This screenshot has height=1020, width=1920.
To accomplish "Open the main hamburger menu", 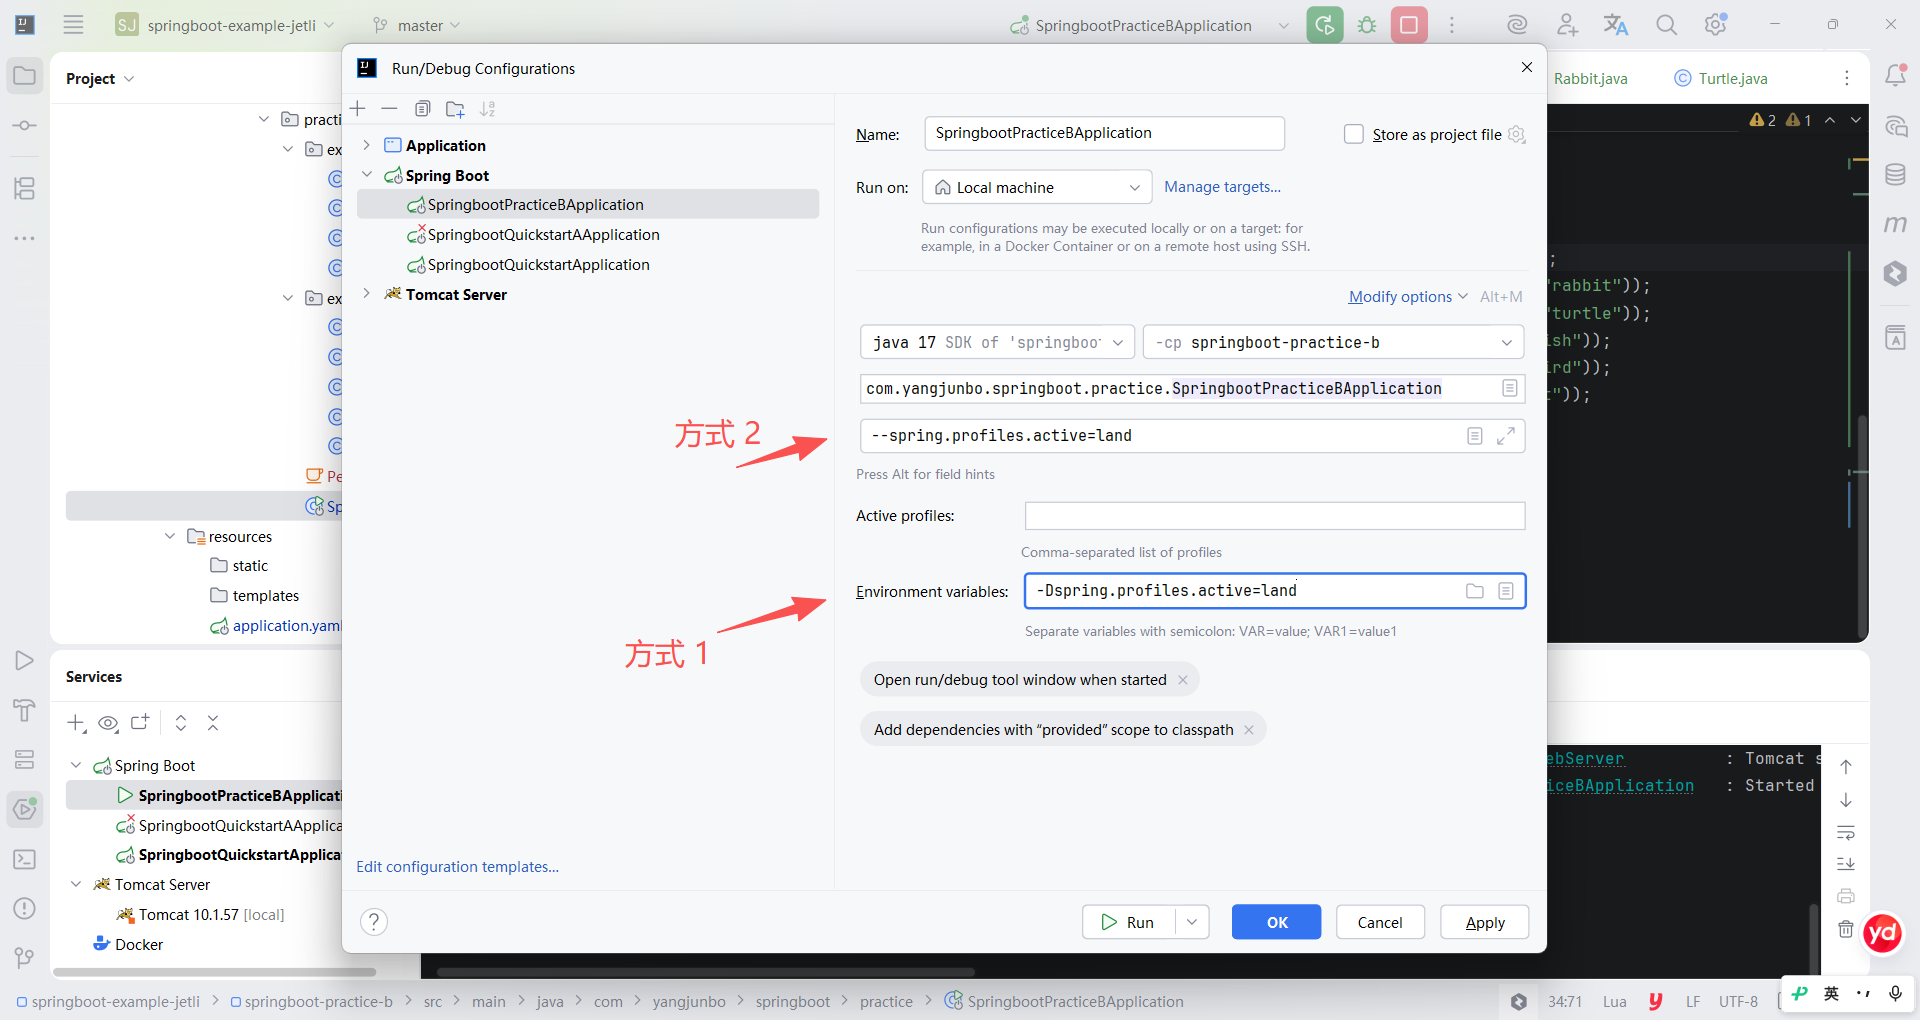I will 73,25.
